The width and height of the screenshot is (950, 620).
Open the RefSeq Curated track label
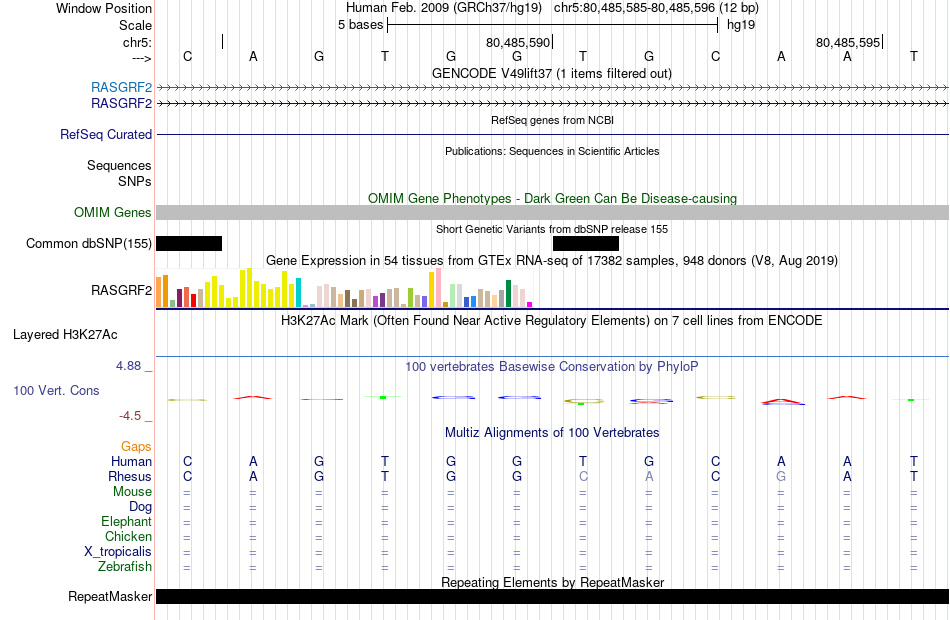[106, 135]
